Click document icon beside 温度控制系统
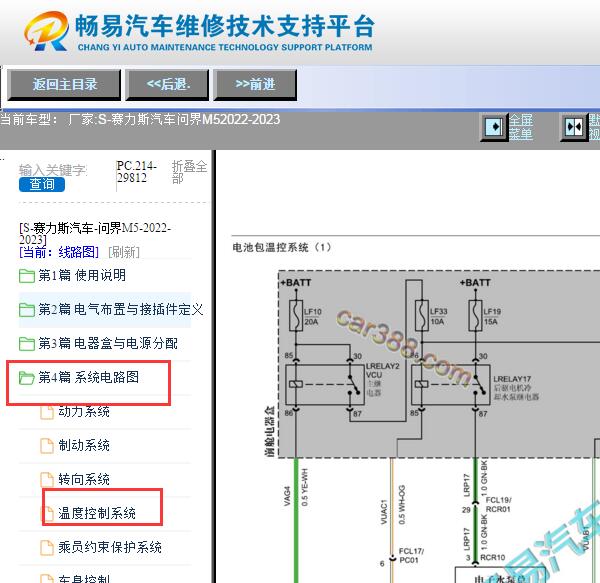The width and height of the screenshot is (600, 583). (47, 514)
